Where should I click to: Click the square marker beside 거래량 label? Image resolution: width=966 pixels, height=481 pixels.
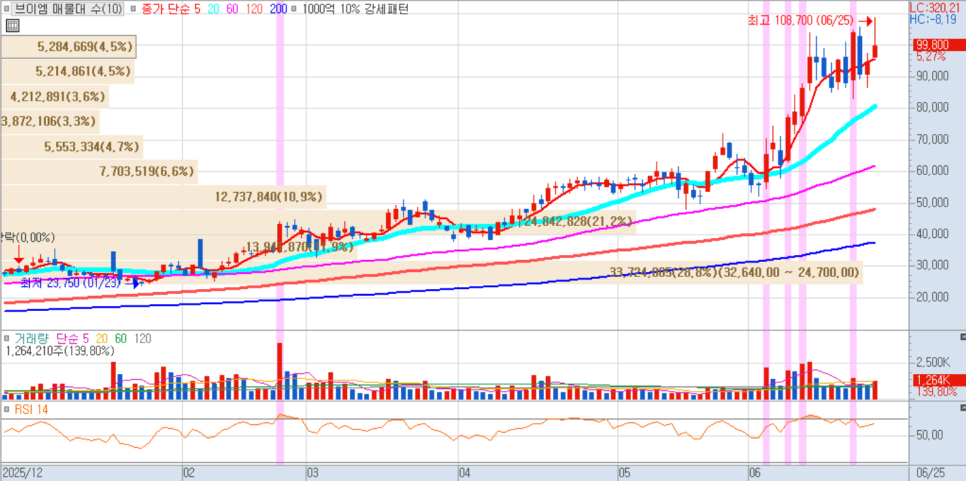click(6, 338)
